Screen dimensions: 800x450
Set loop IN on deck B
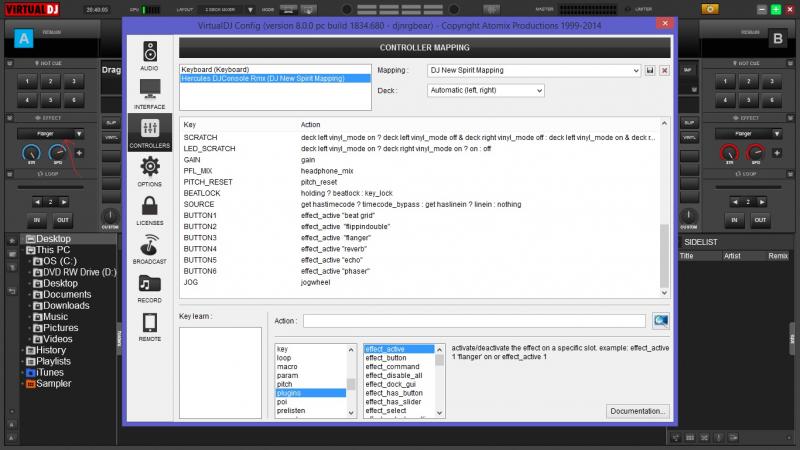[x=734, y=220]
